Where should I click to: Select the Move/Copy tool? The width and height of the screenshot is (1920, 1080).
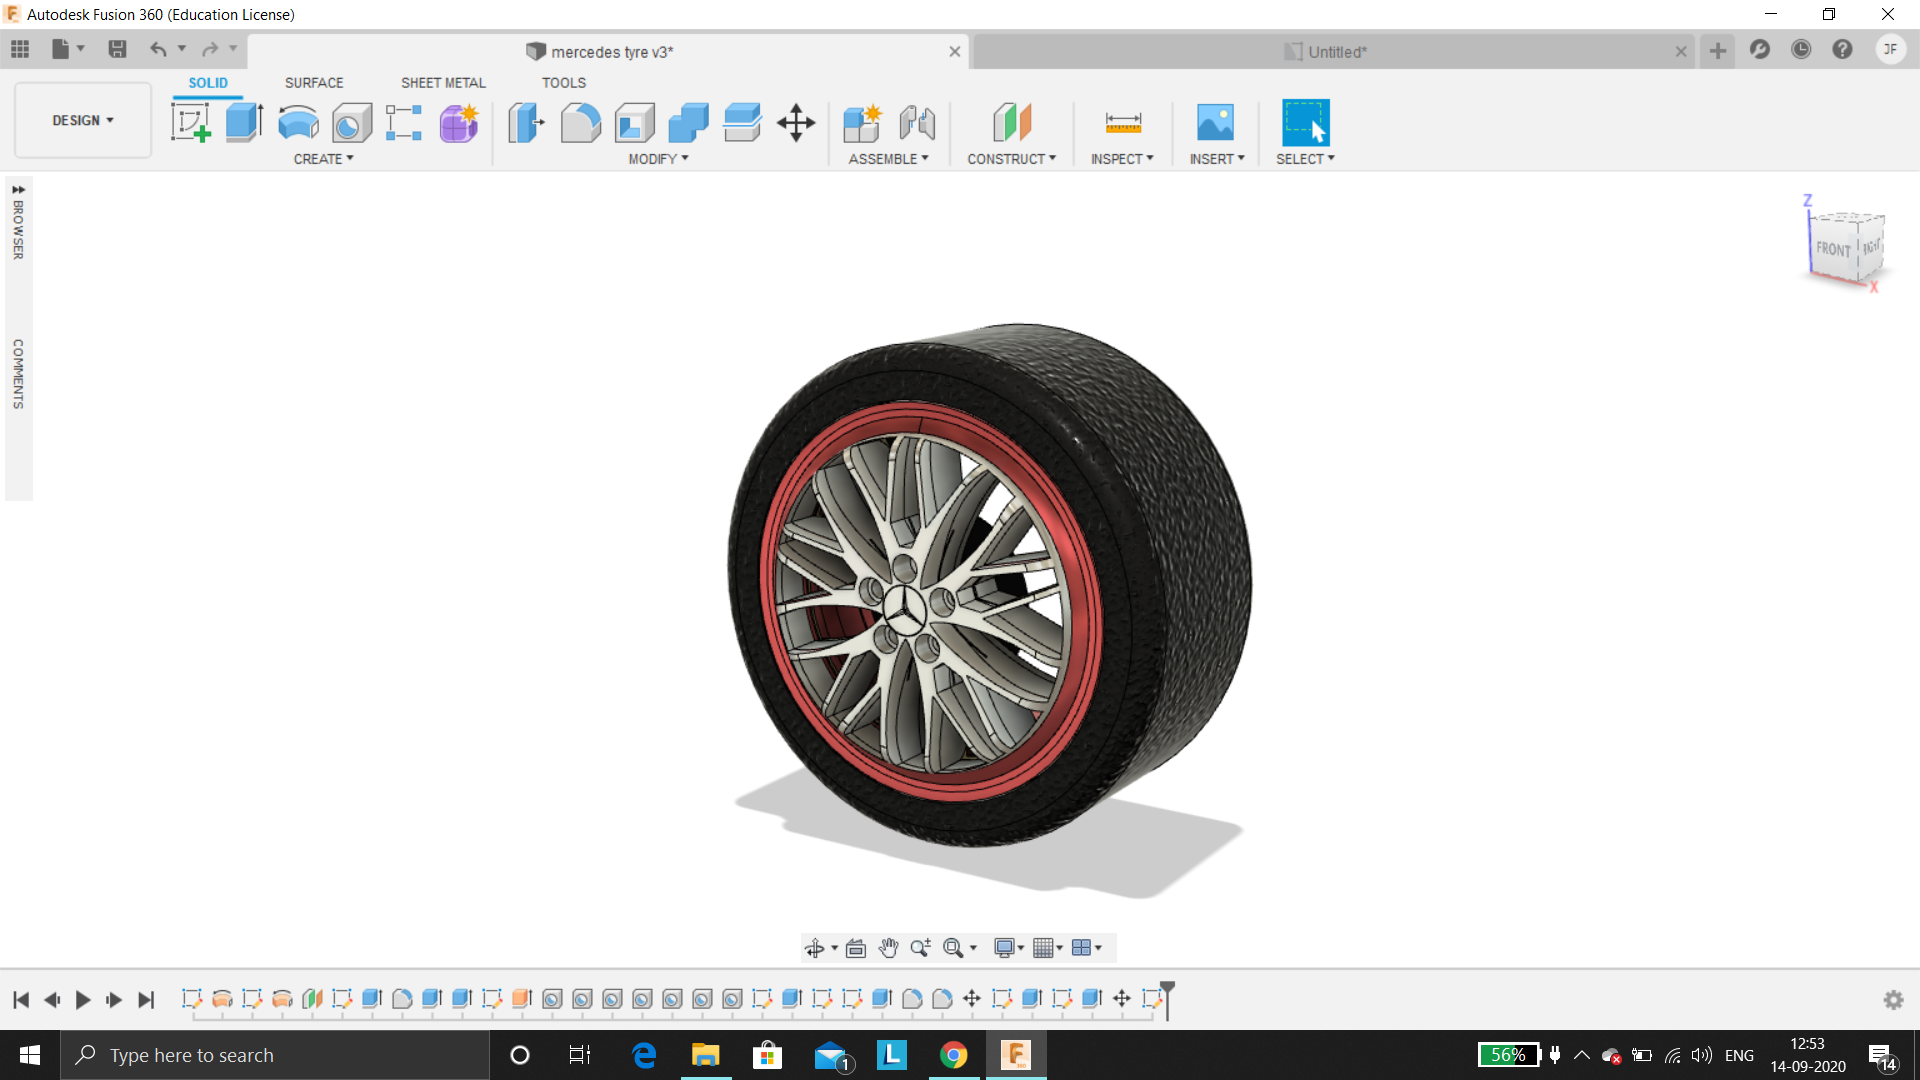click(x=796, y=123)
